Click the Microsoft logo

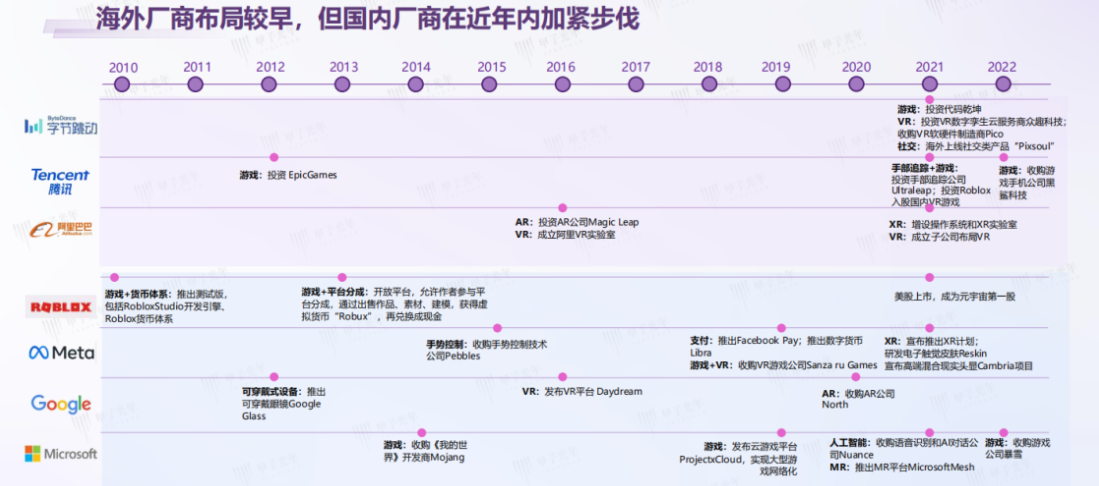tap(61, 454)
